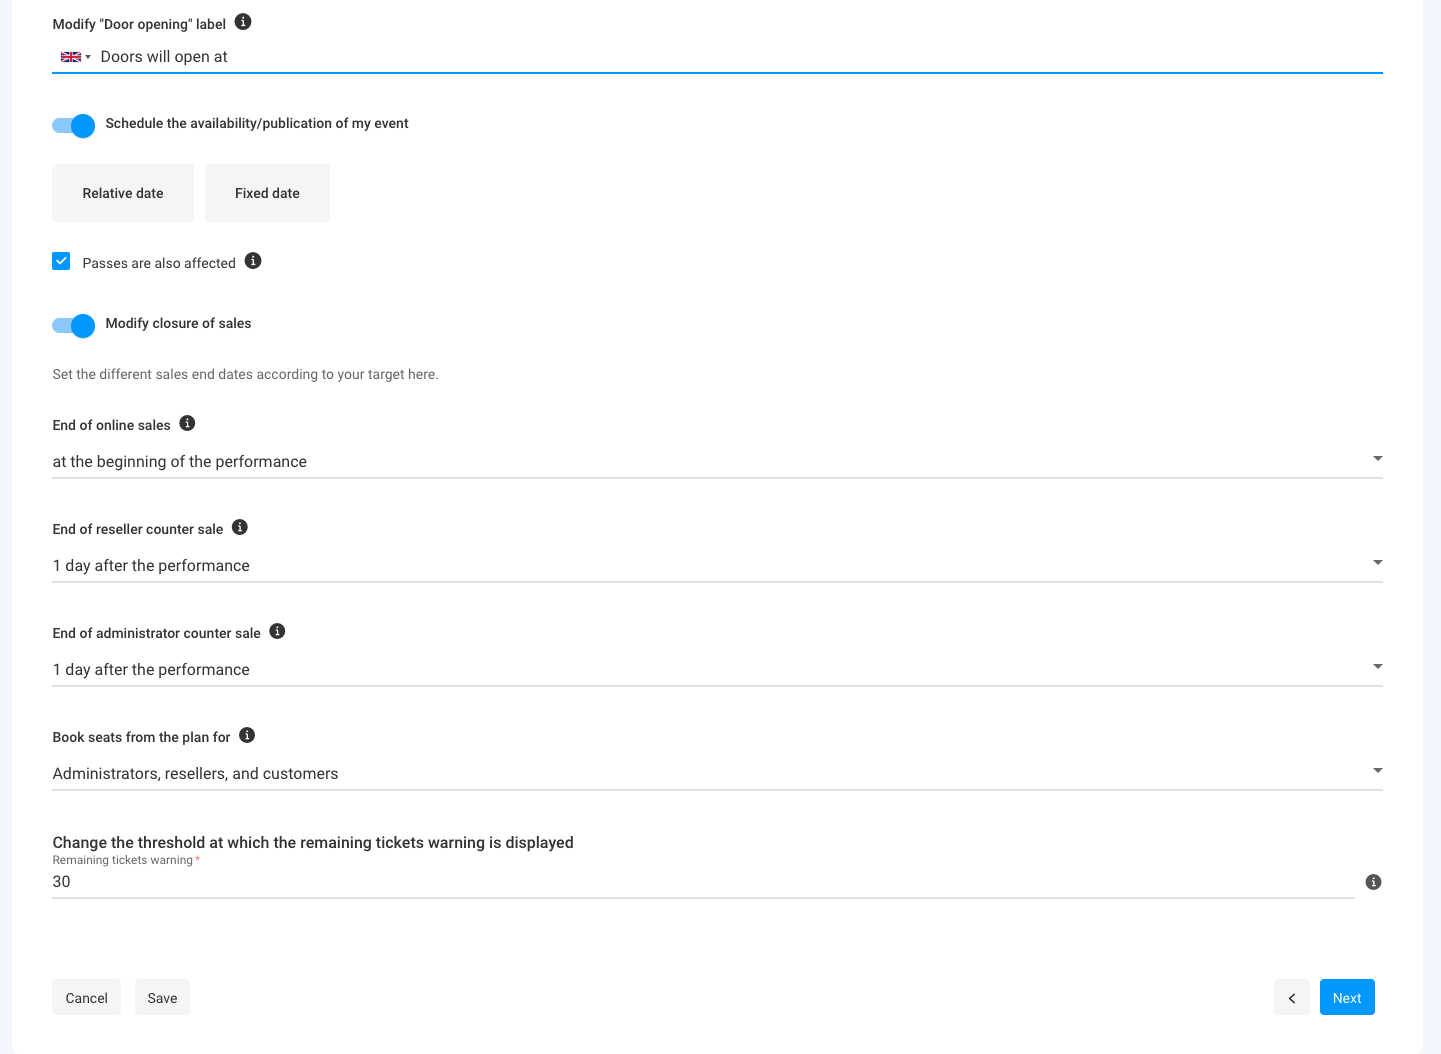Select the Relative date option
The image size is (1441, 1054).
[x=123, y=193]
